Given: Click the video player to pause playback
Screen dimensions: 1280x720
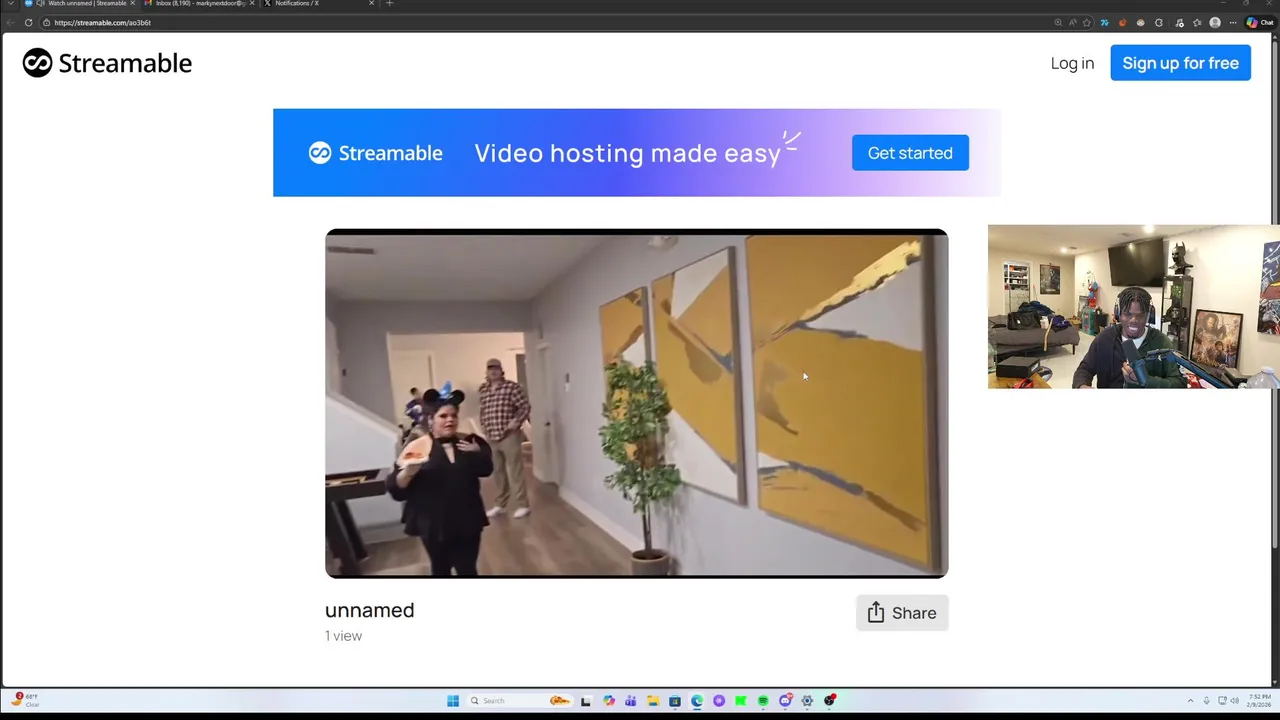Looking at the screenshot, I should pyautogui.click(x=636, y=403).
